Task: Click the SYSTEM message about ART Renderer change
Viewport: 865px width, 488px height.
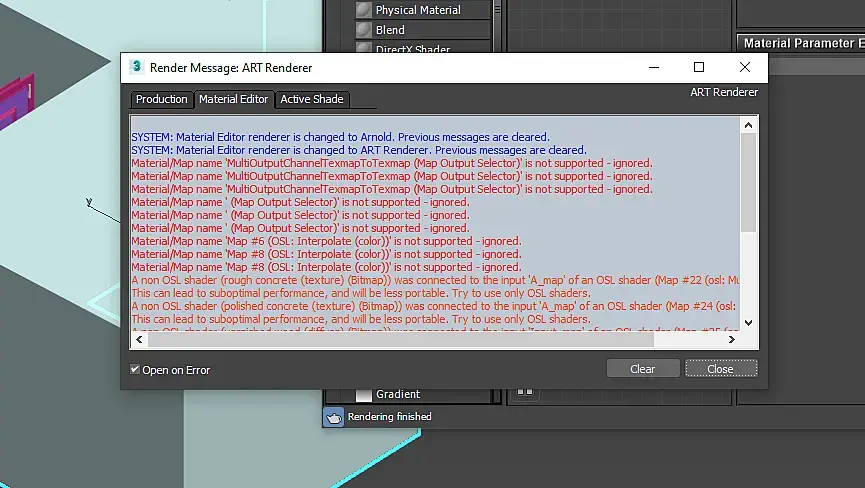Action: (x=359, y=150)
